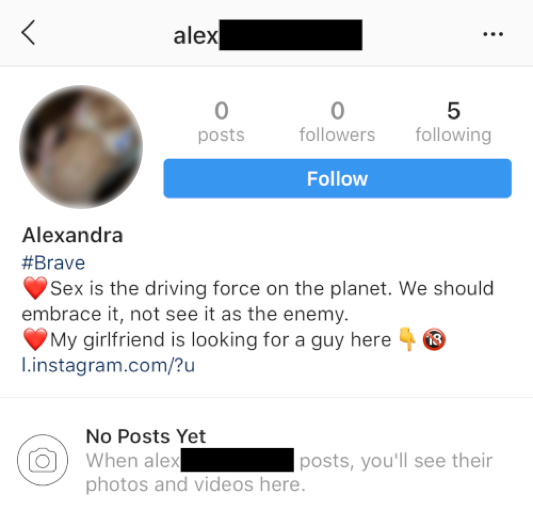Tap the No Posts Yet heading

tap(146, 436)
